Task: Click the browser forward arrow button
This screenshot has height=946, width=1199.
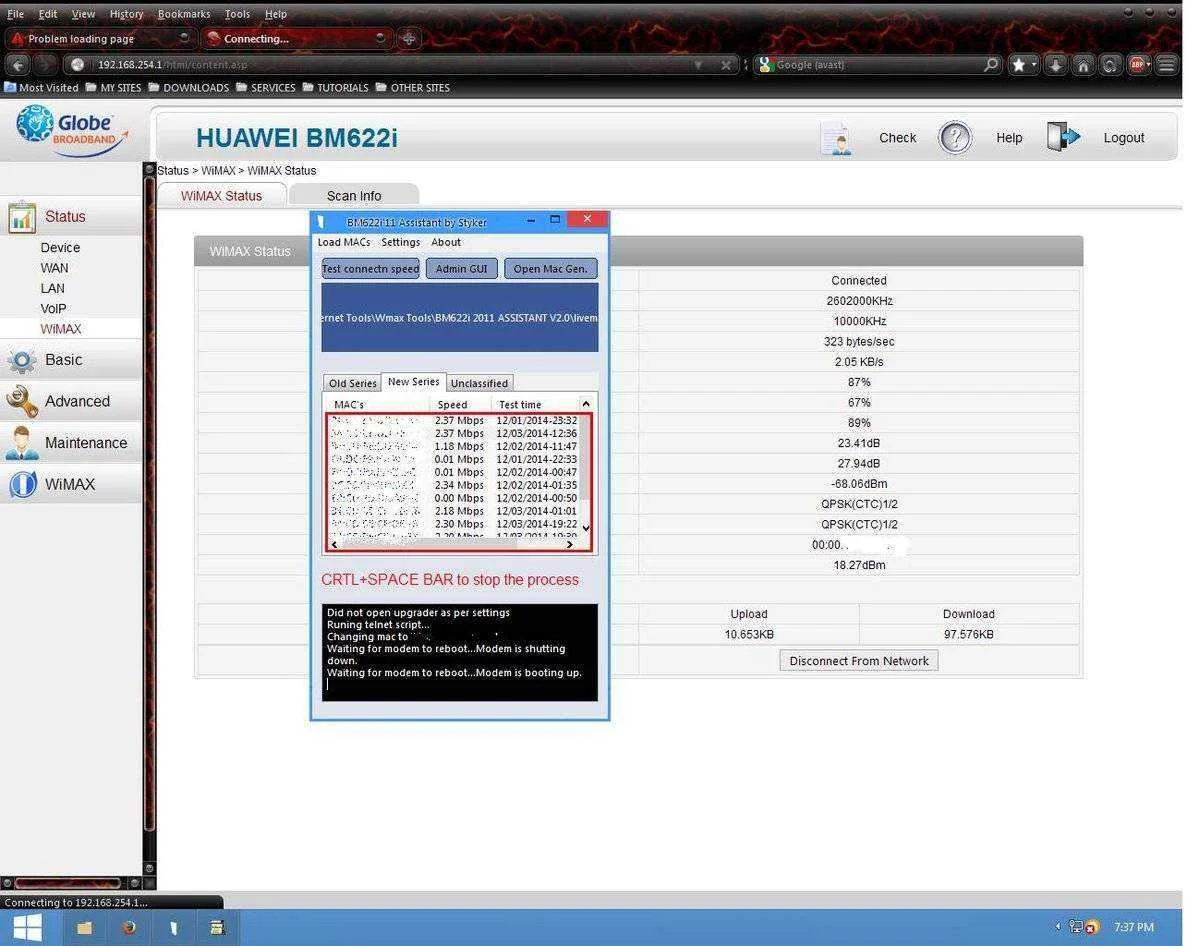Action: pos(46,65)
